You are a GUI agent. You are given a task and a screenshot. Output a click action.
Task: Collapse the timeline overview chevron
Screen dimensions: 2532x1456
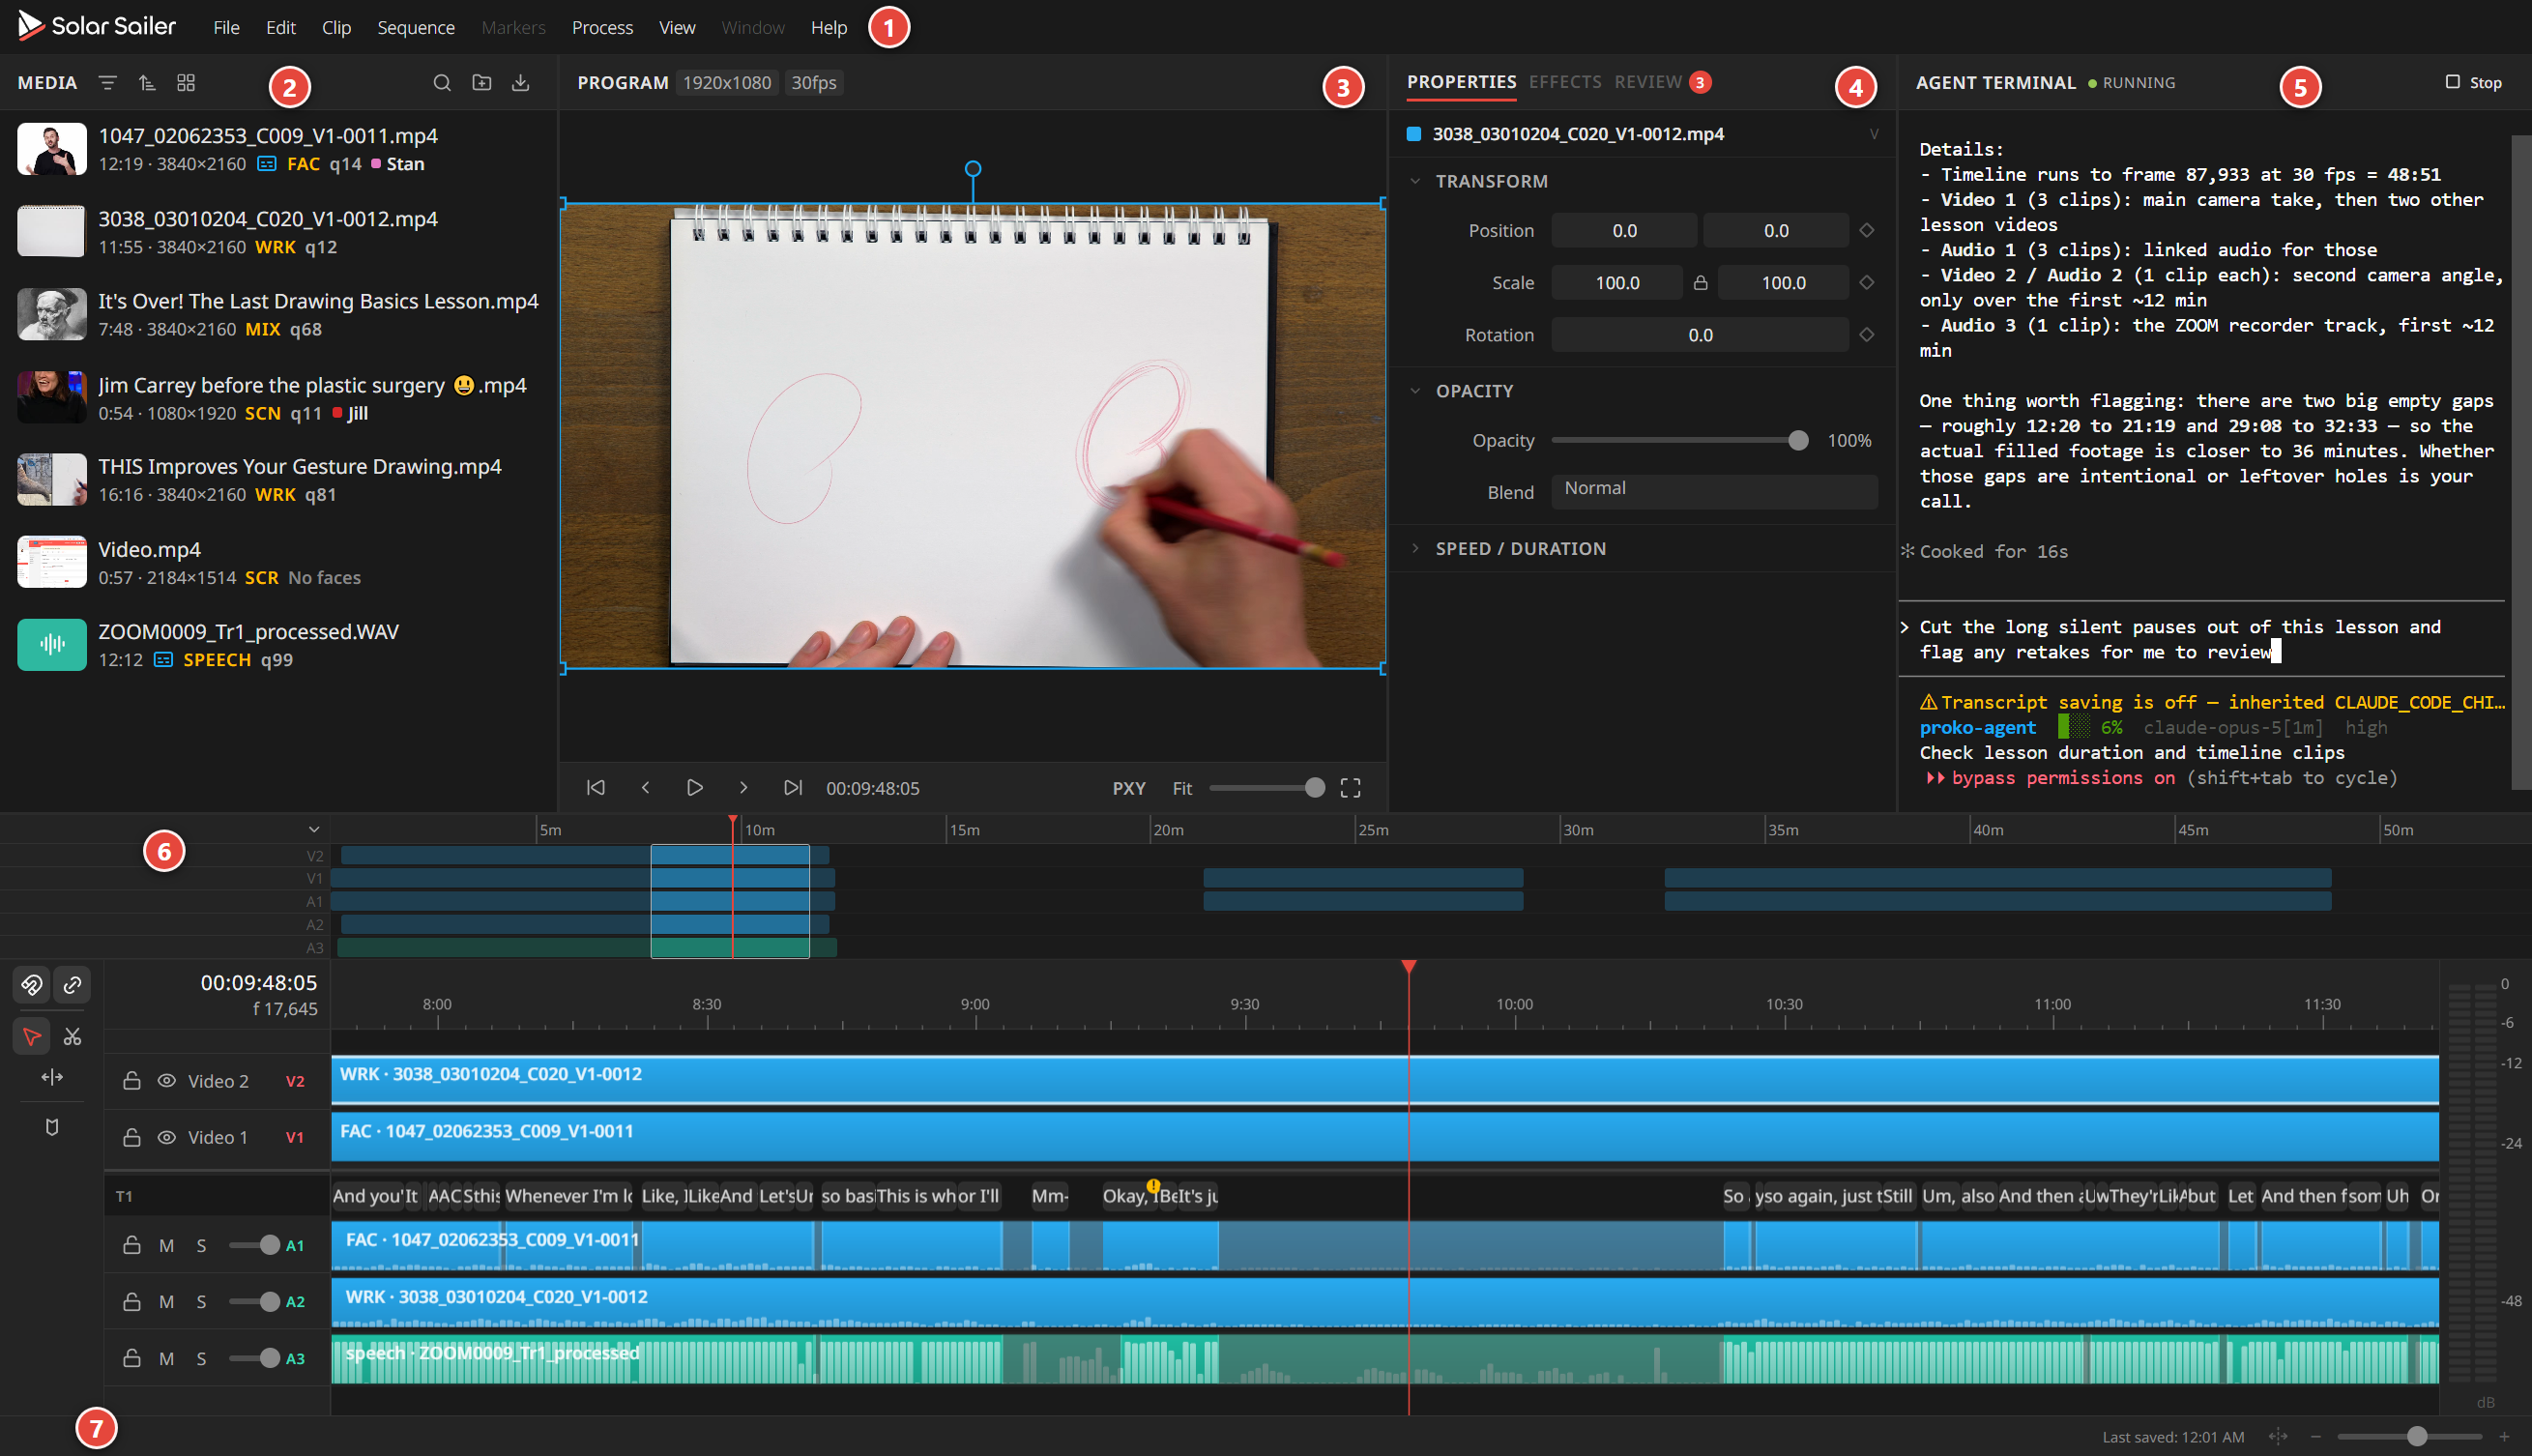coord(314,830)
